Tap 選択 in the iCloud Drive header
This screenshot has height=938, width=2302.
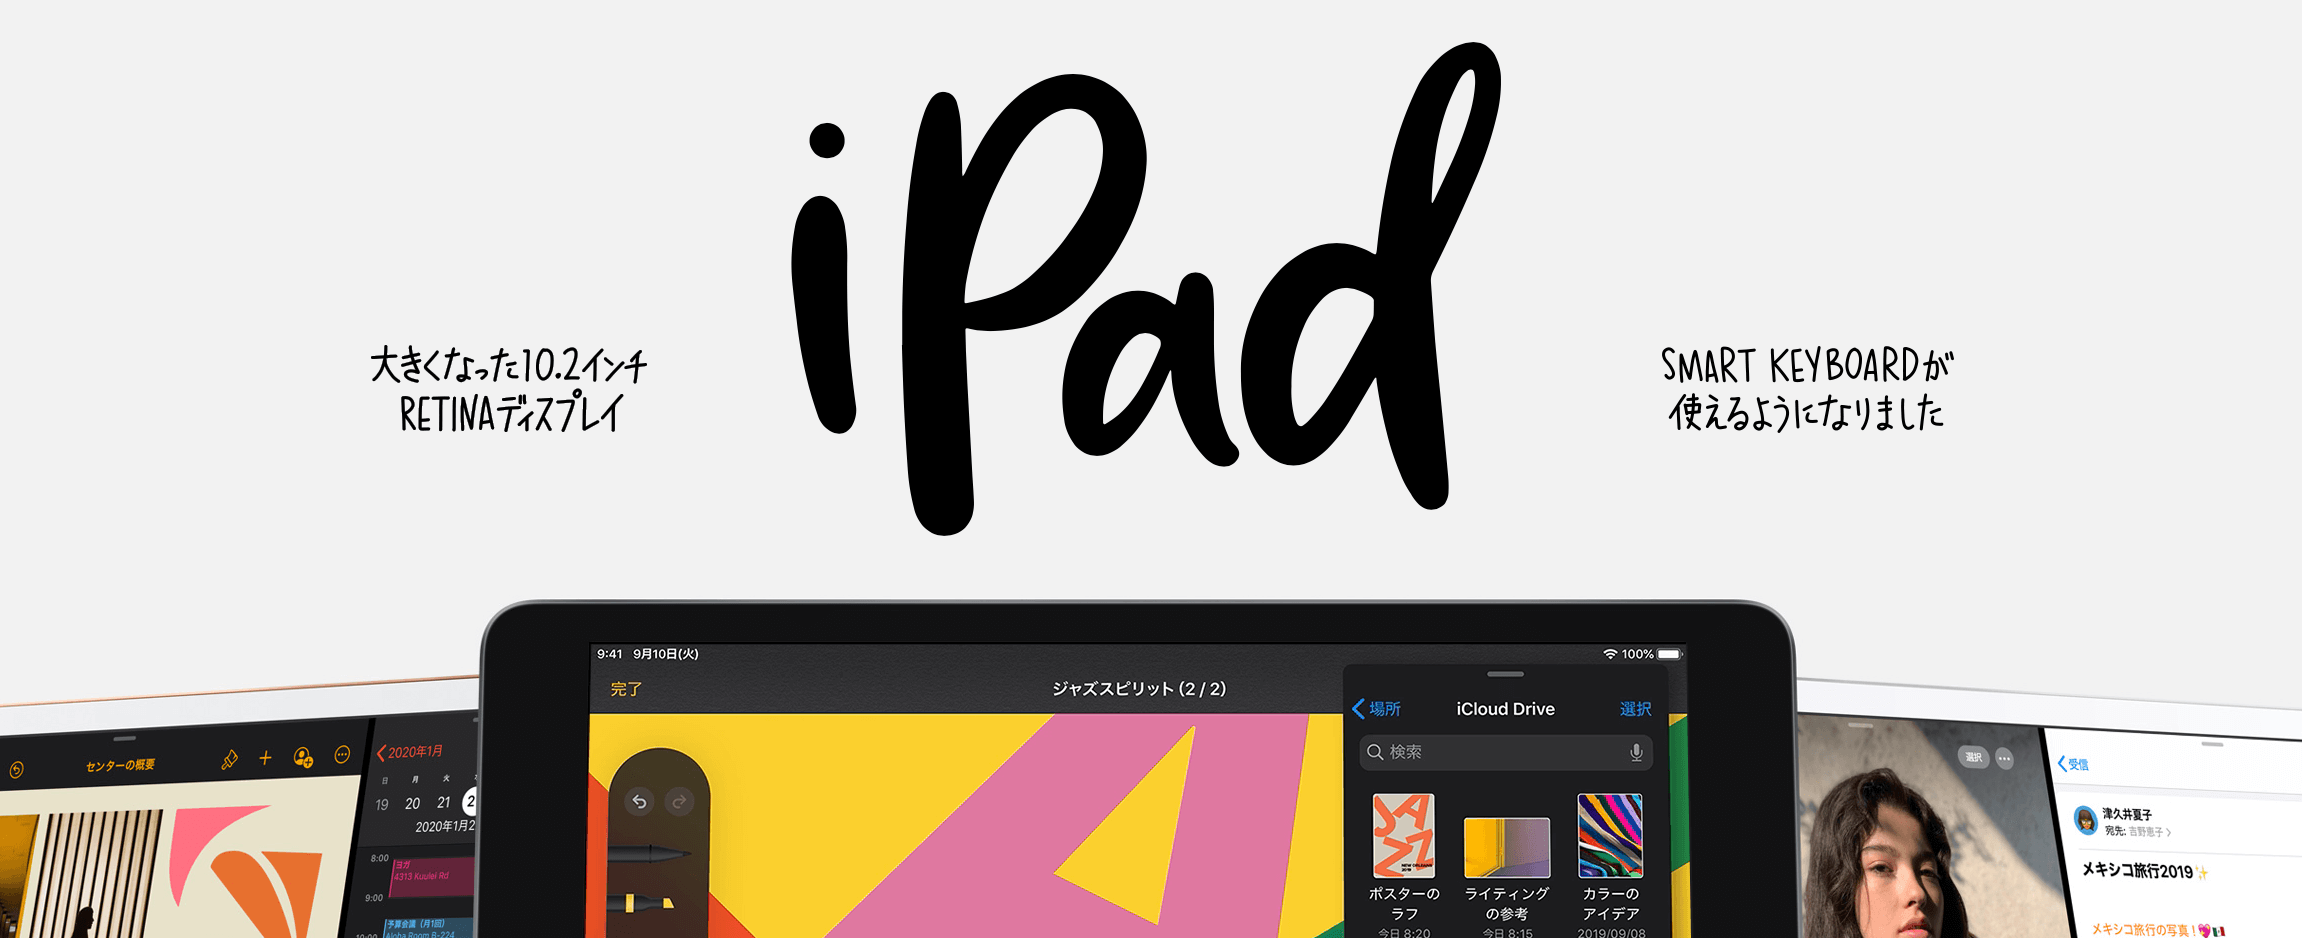(1635, 709)
